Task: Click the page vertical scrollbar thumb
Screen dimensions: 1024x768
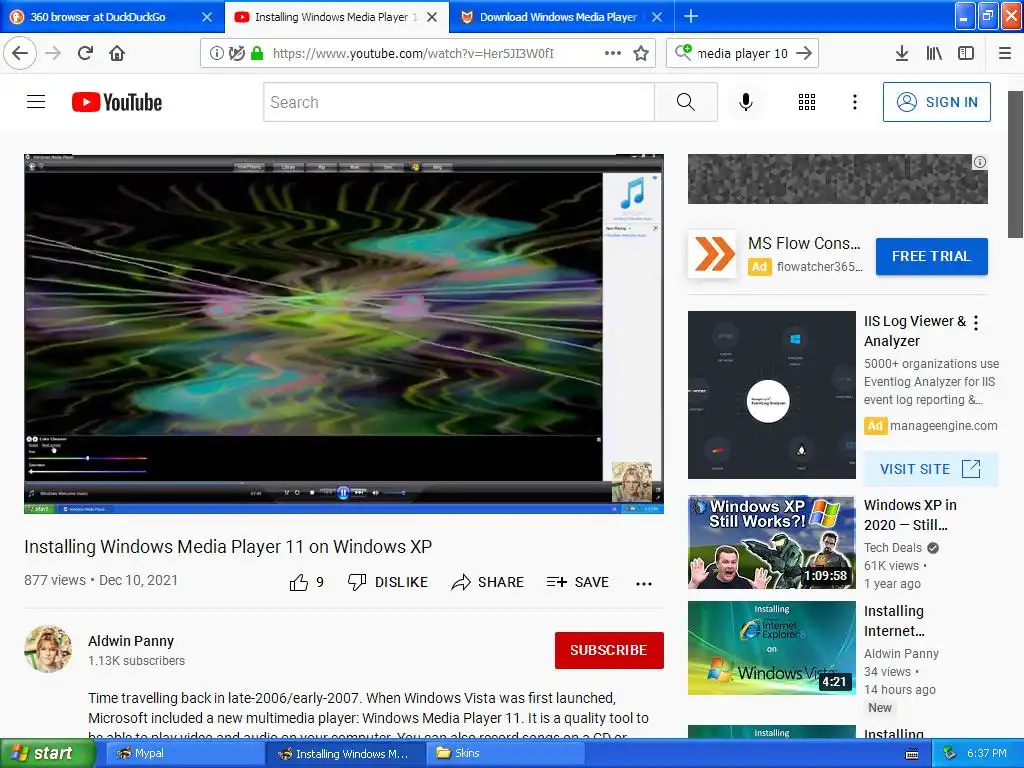Action: tap(1015, 165)
